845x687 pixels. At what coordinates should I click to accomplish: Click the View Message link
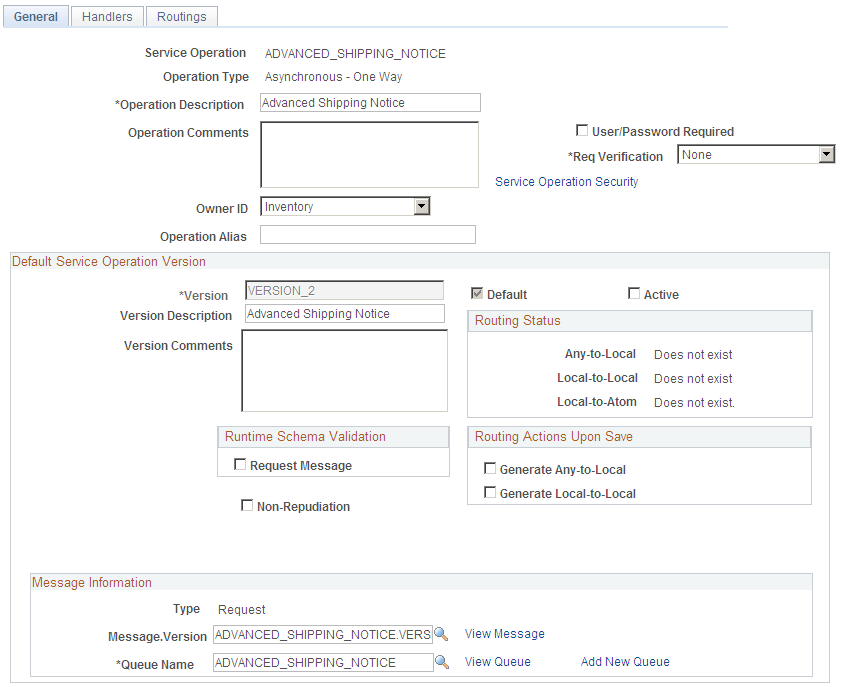pyautogui.click(x=504, y=633)
